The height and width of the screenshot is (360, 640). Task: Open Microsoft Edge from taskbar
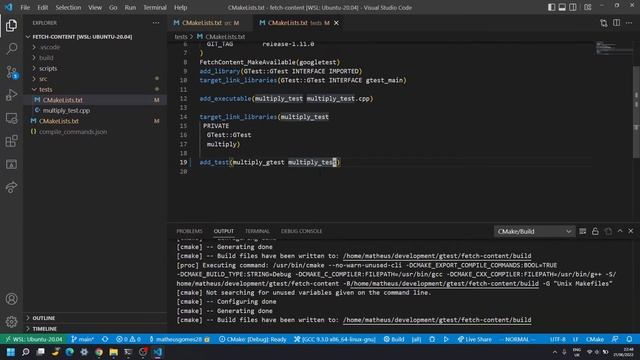(x=69, y=352)
